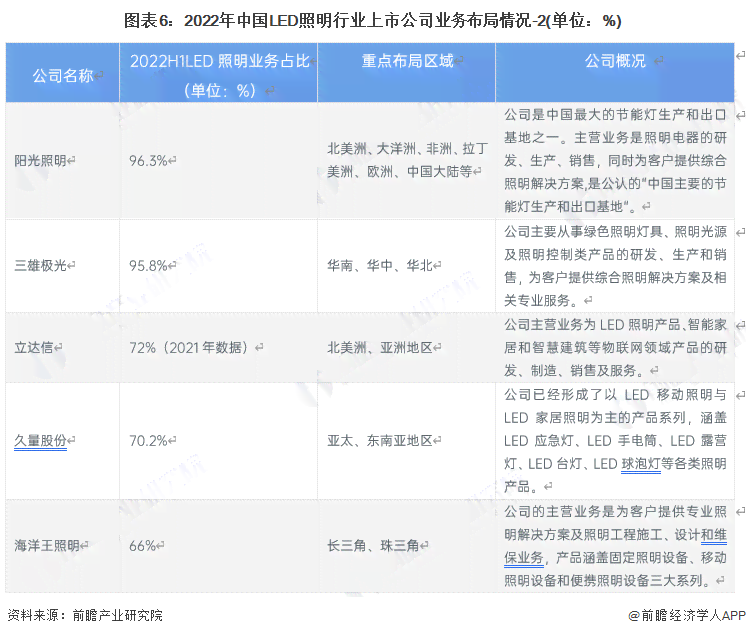The width and height of the screenshot is (746, 636).
Task: Select the 重点布局区域 column header
Action: pyautogui.click(x=407, y=60)
